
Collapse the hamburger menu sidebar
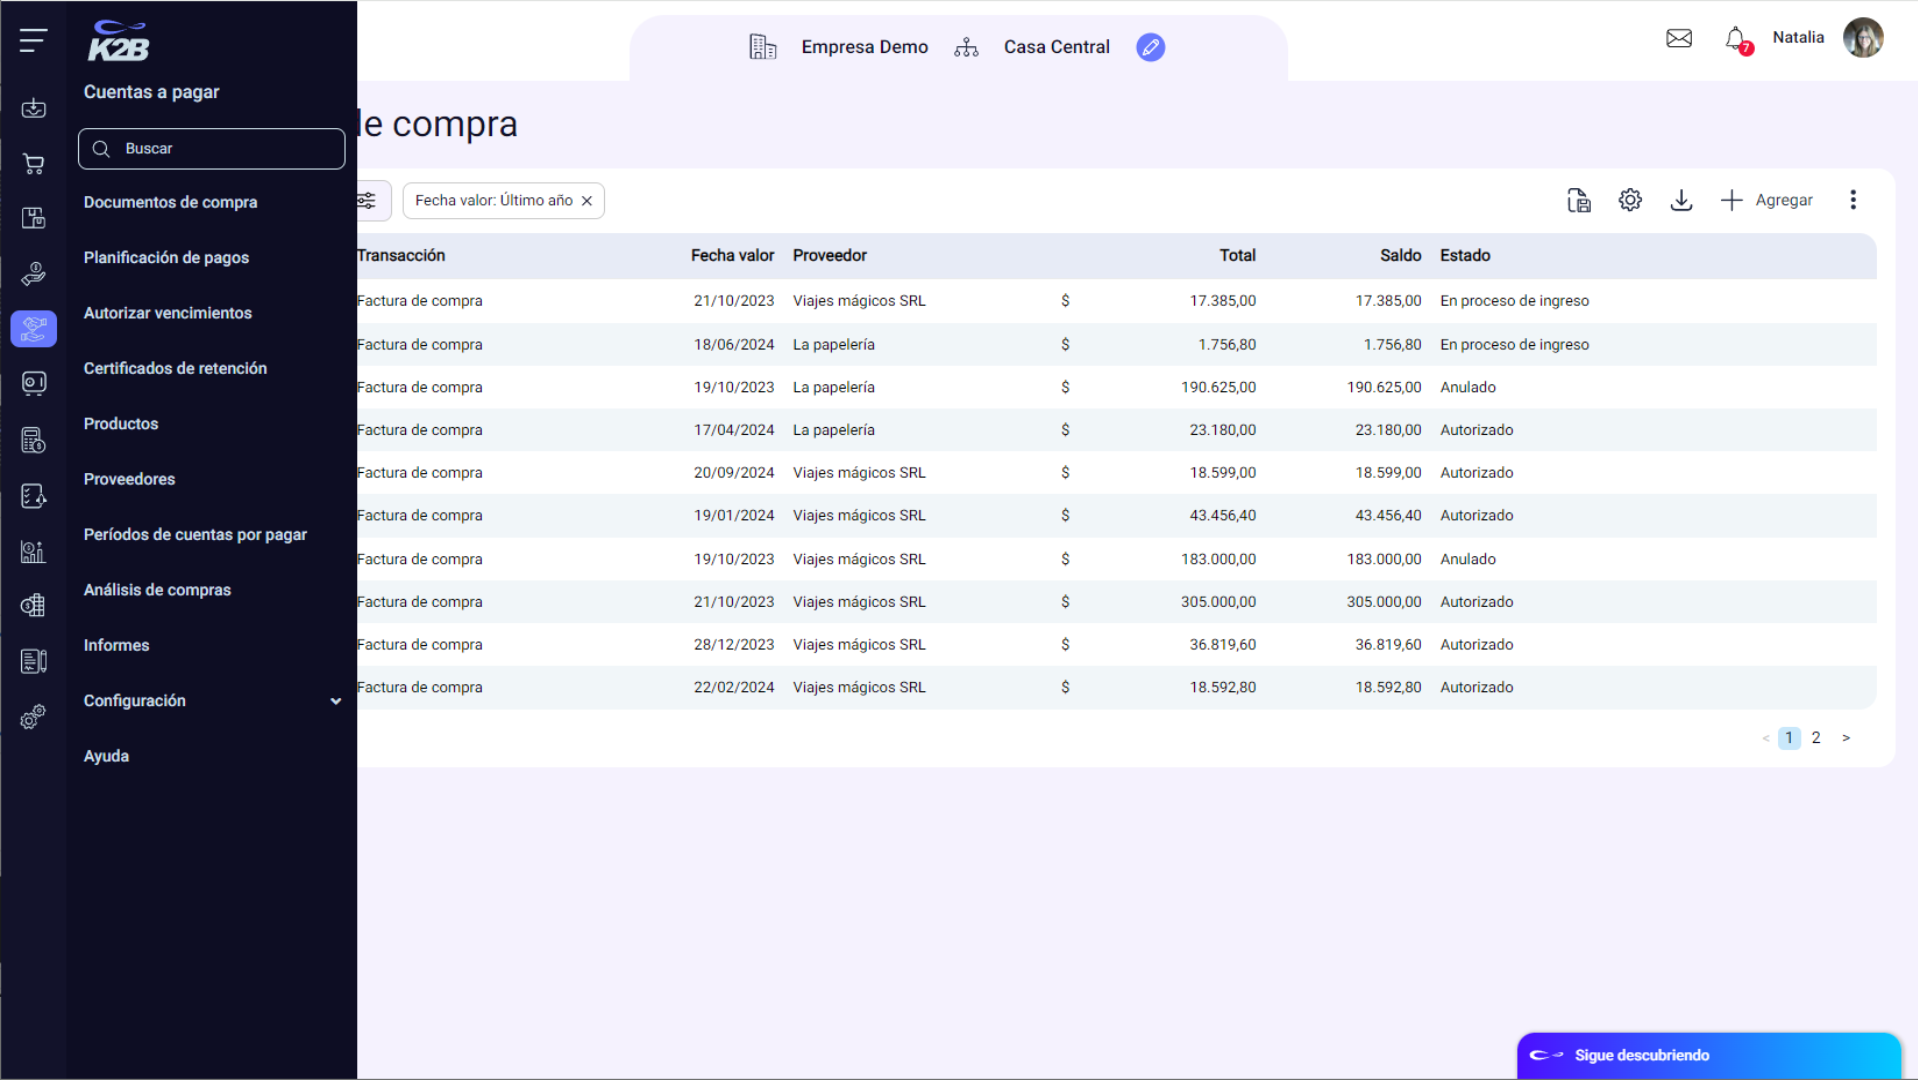(33, 40)
